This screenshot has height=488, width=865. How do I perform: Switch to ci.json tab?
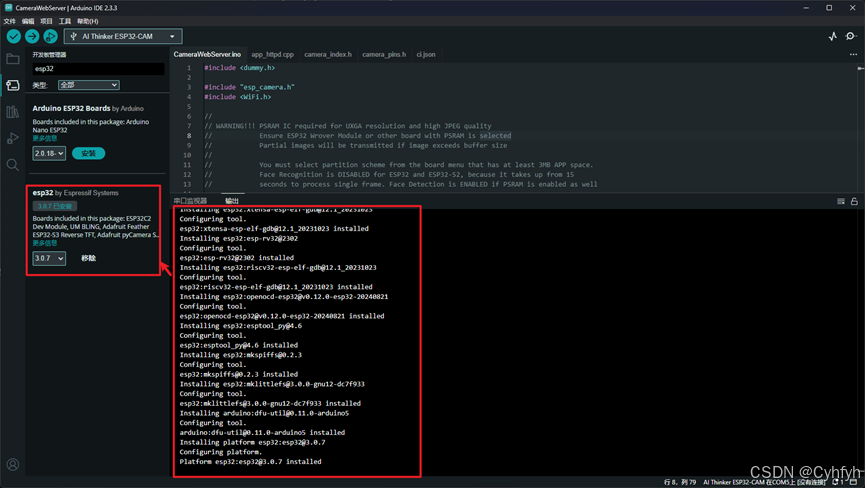click(x=426, y=55)
